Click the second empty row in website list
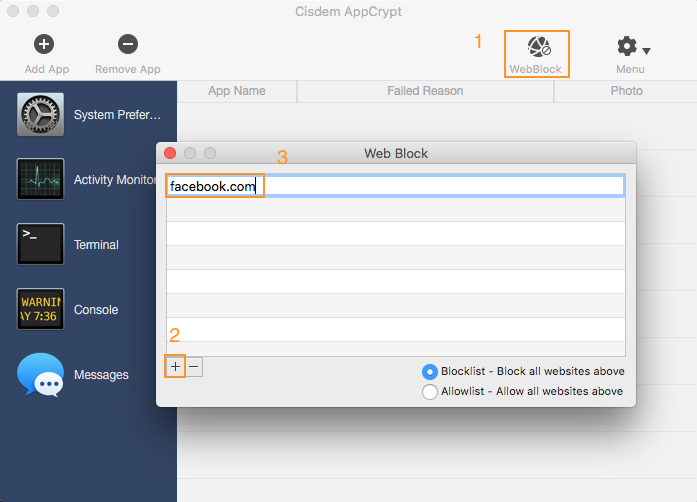The height and width of the screenshot is (502, 697). pos(395,233)
